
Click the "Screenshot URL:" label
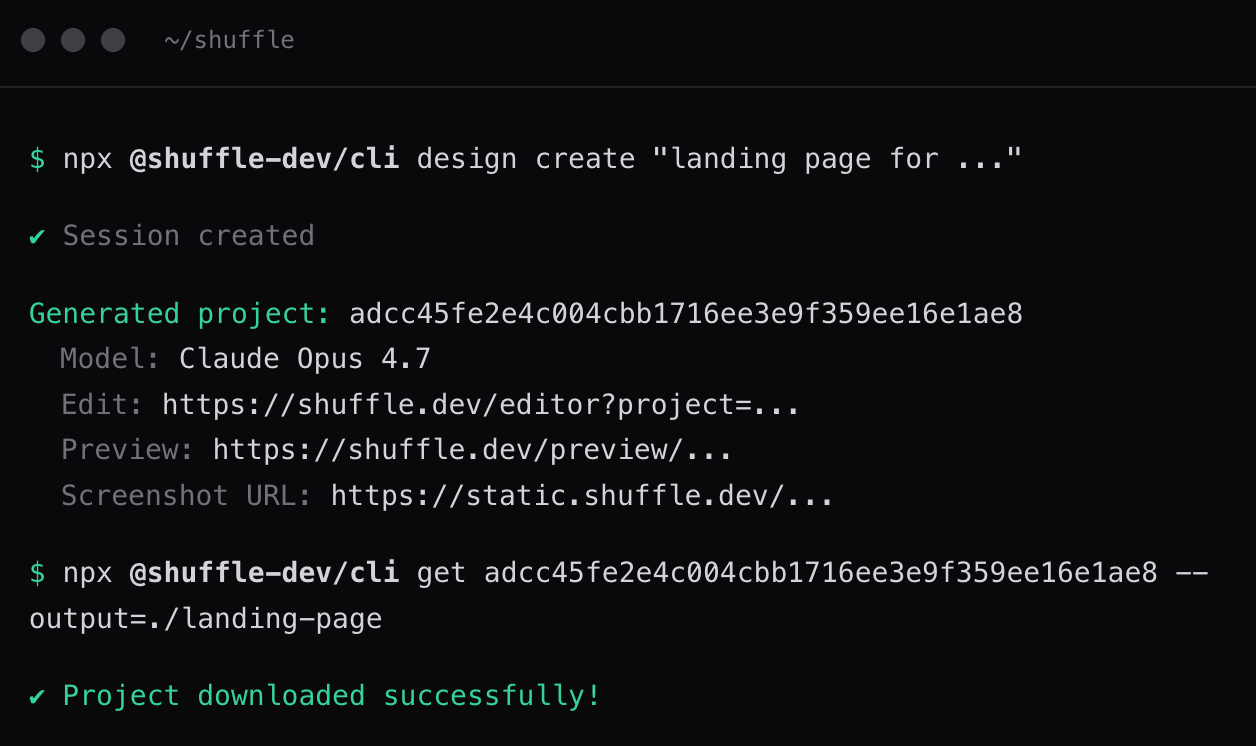click(x=187, y=495)
